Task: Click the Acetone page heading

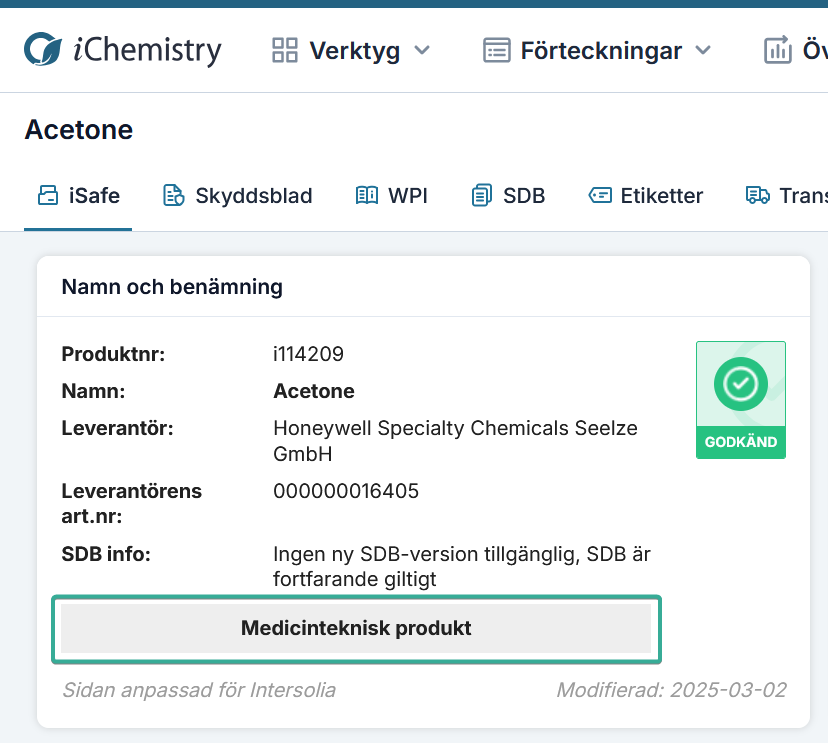Action: point(79,130)
